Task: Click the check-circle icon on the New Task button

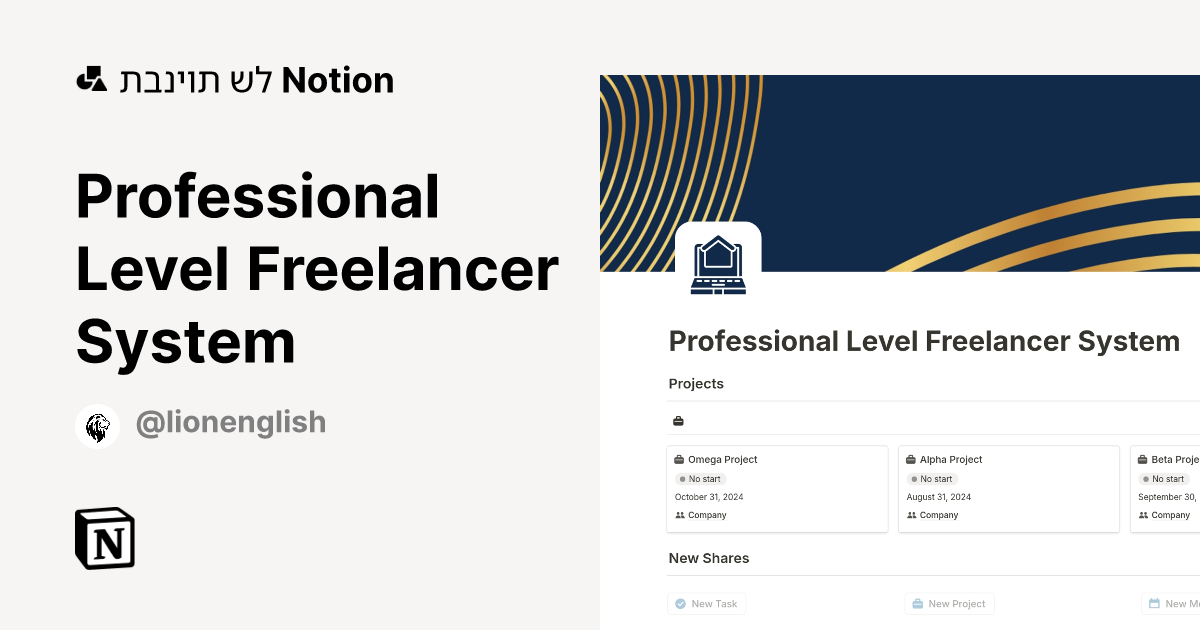Action: (679, 603)
